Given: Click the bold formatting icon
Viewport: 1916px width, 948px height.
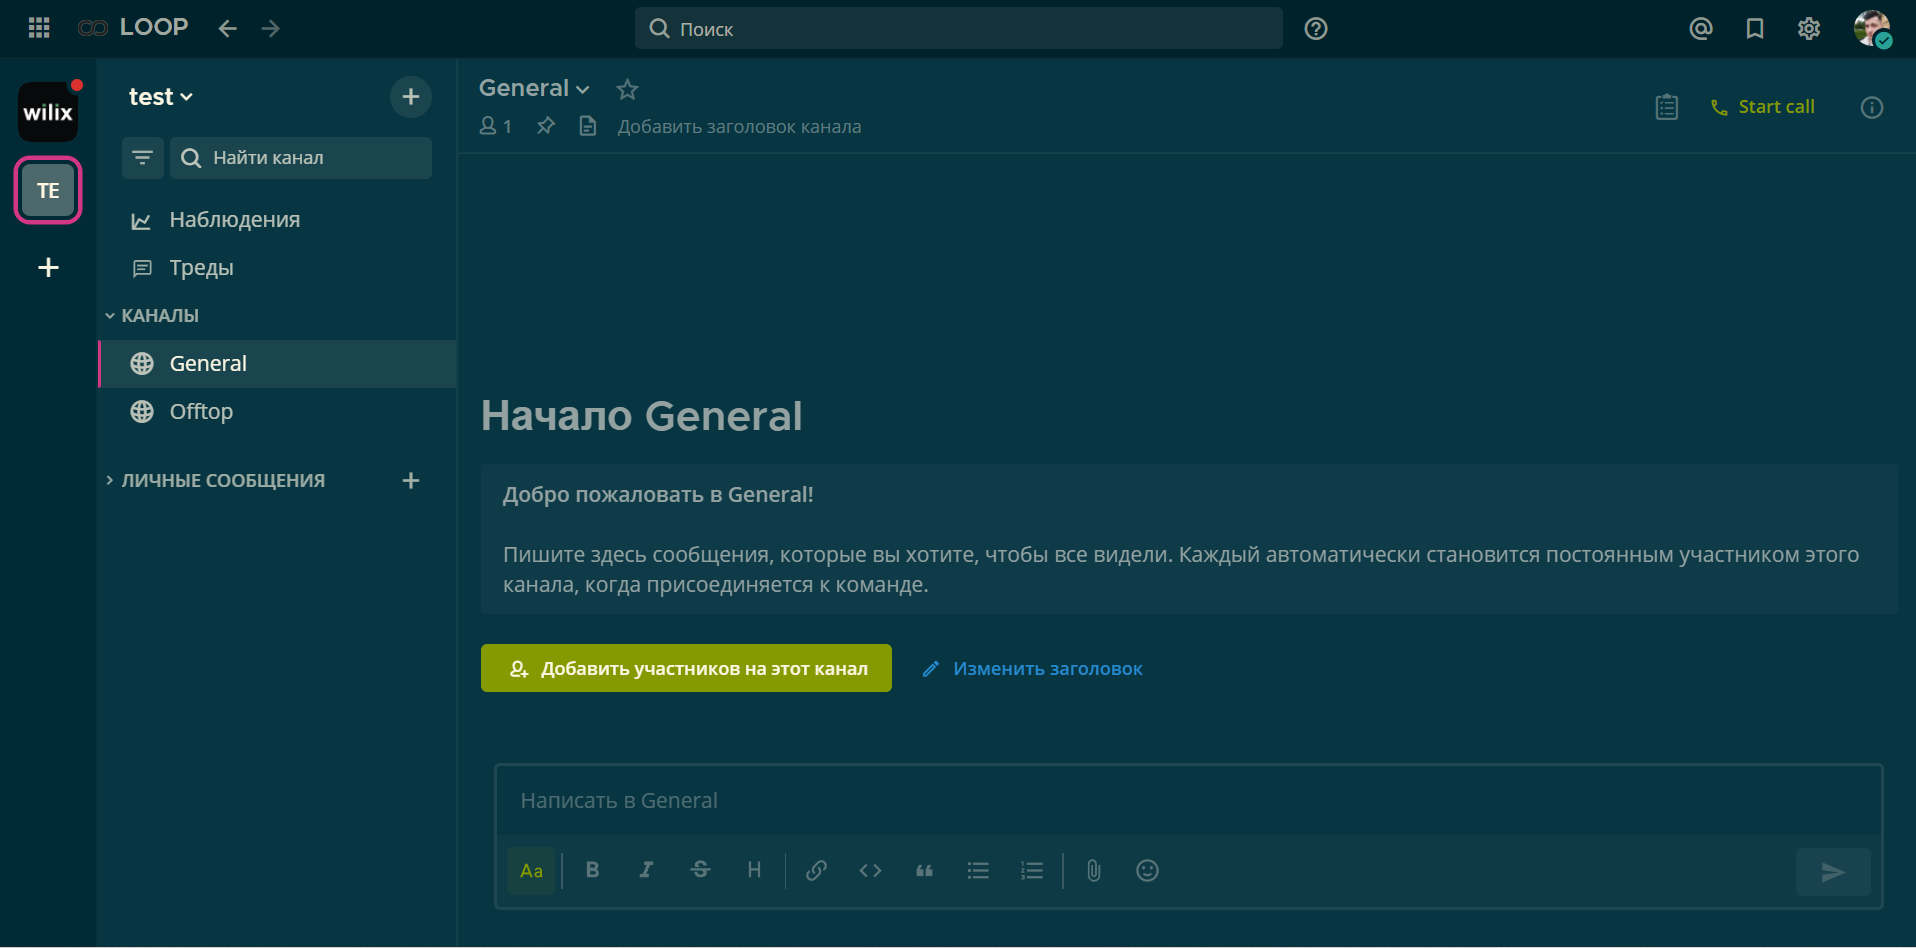Looking at the screenshot, I should pos(592,870).
